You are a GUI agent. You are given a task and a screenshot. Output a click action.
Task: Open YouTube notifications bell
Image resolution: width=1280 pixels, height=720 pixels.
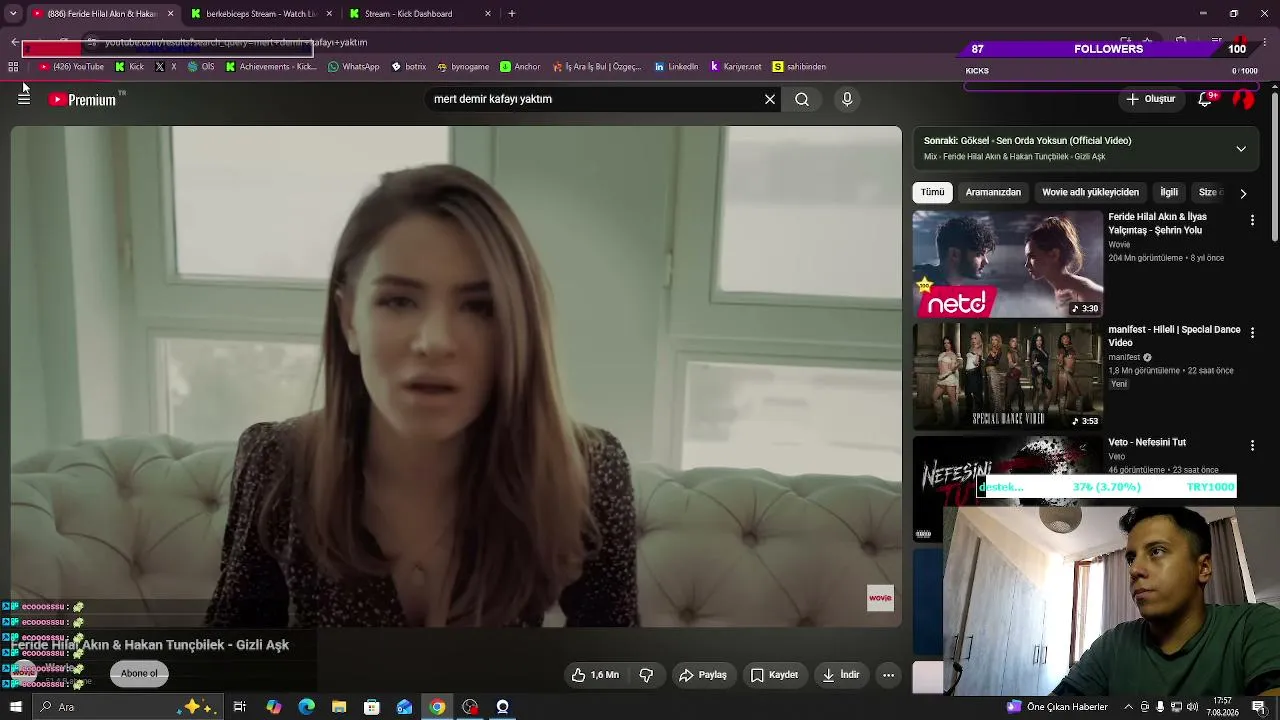click(1205, 99)
